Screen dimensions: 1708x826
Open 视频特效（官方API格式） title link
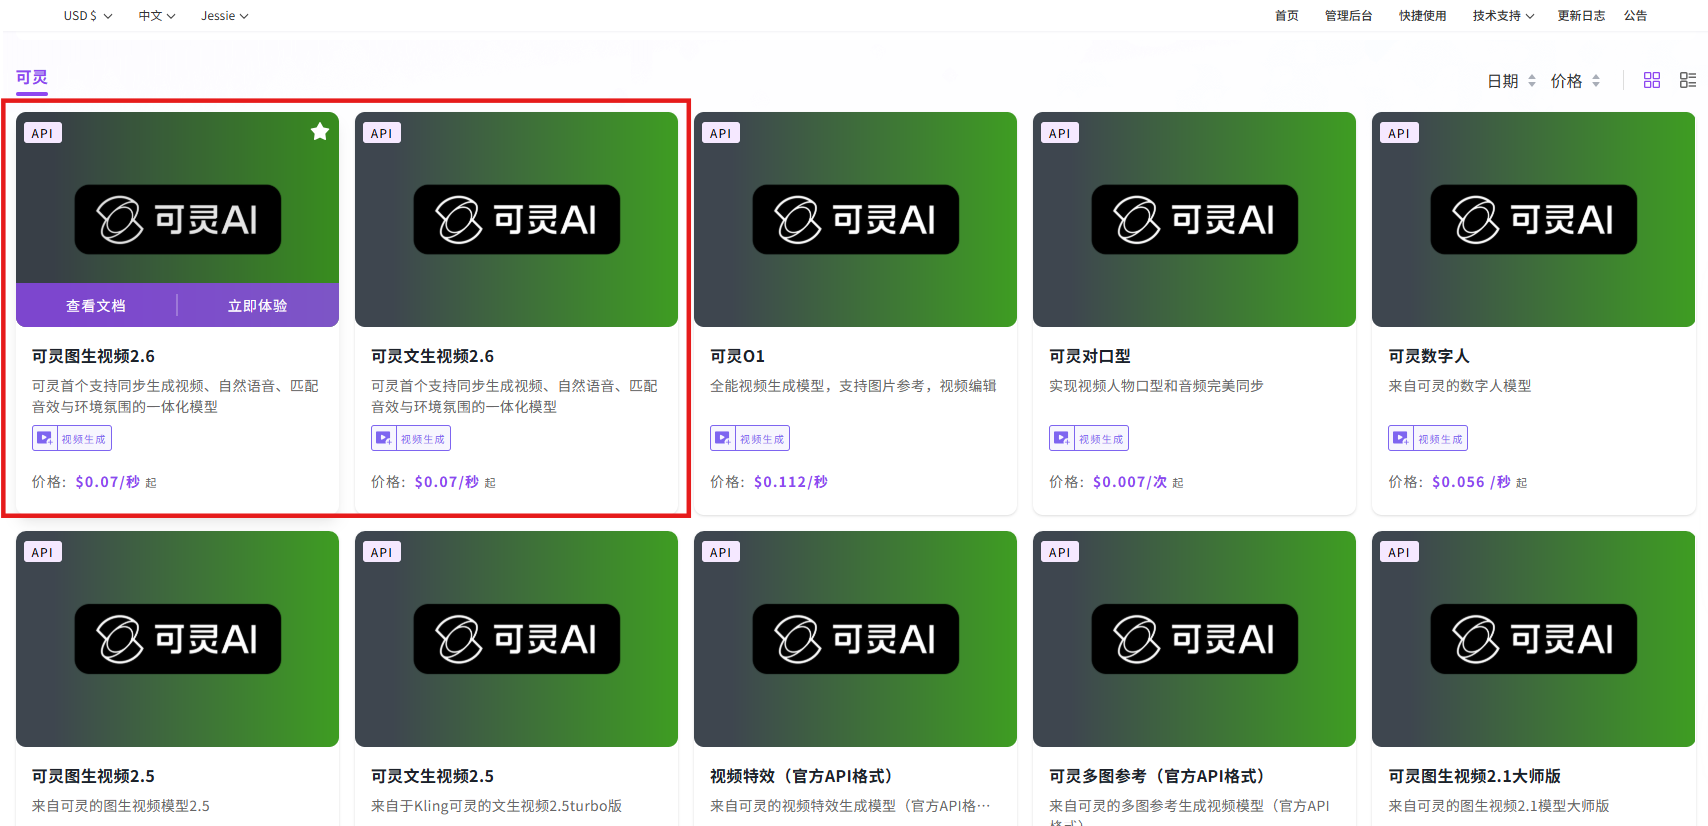click(802, 776)
